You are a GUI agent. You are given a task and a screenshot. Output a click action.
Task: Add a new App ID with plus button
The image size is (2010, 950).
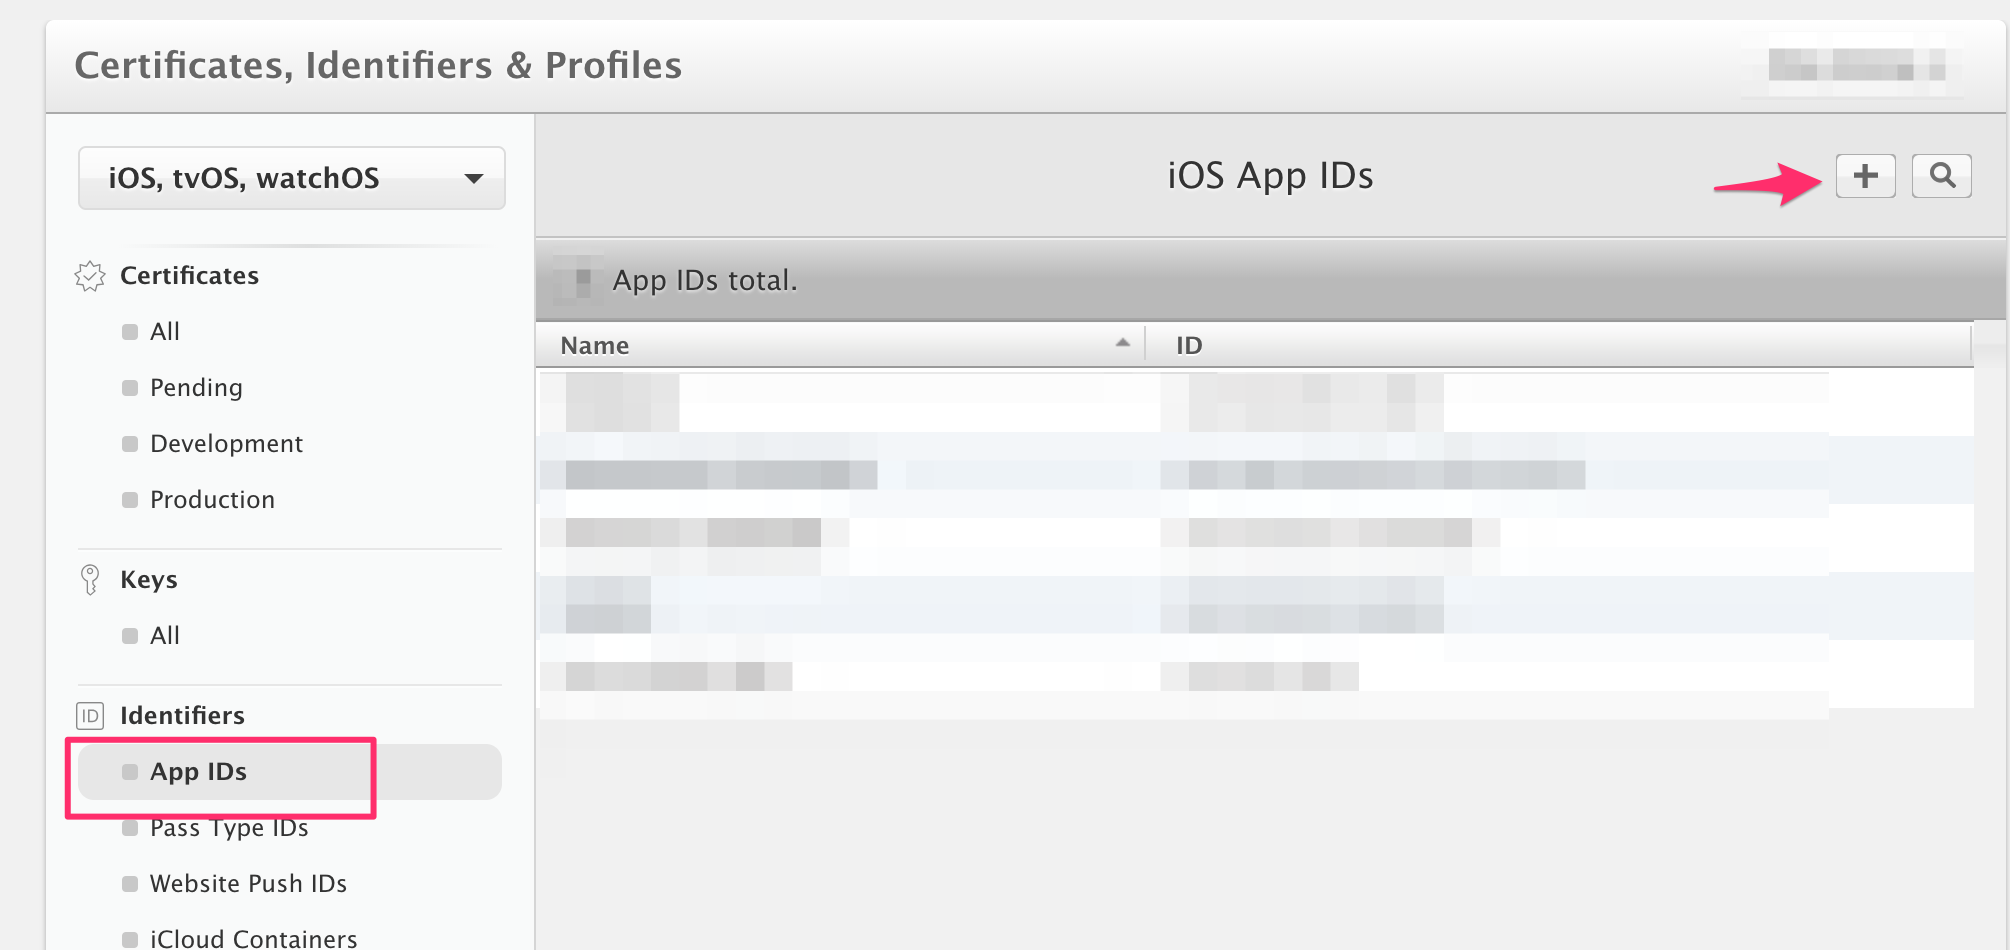pos(1865,176)
